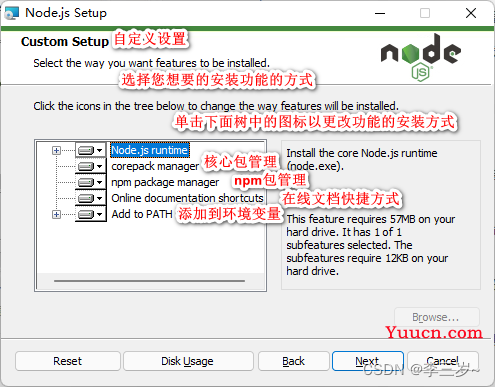
Task: Cancel the Node.js setup
Action: coord(443,361)
